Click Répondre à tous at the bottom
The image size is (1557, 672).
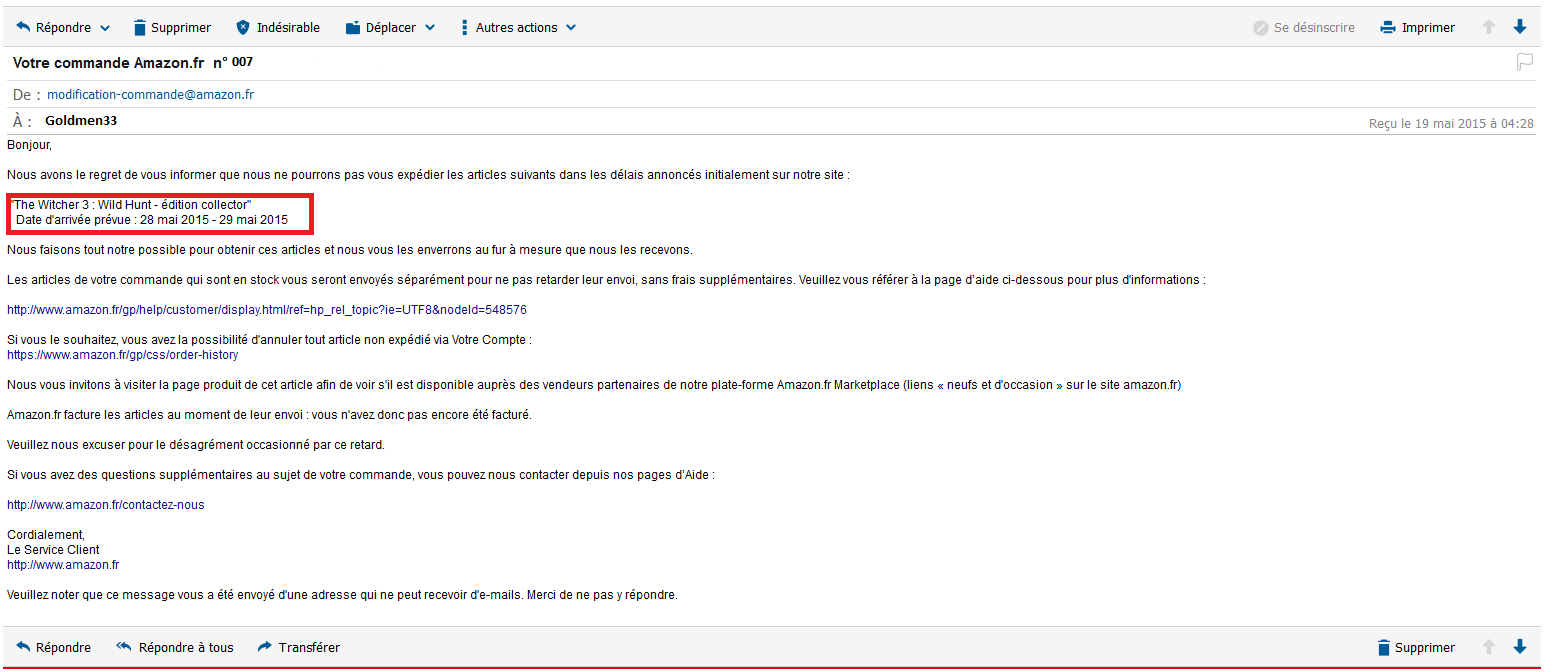pyautogui.click(x=175, y=648)
